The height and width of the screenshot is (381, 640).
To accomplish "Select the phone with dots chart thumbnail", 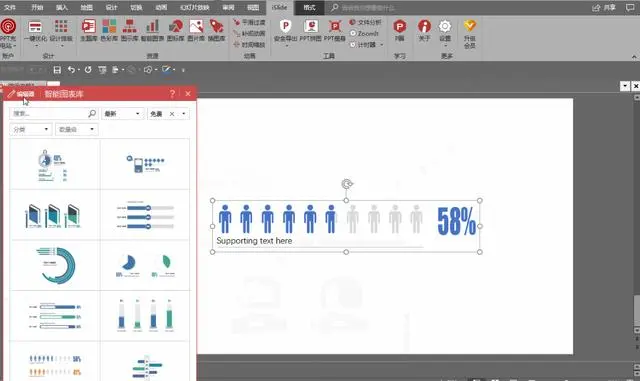I will tap(145, 164).
